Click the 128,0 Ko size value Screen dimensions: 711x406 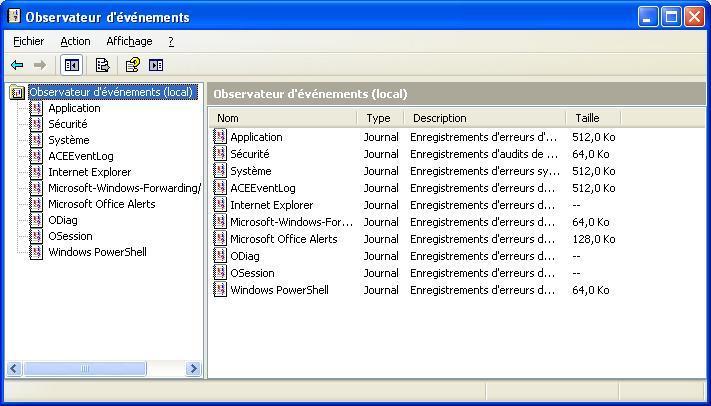point(594,239)
